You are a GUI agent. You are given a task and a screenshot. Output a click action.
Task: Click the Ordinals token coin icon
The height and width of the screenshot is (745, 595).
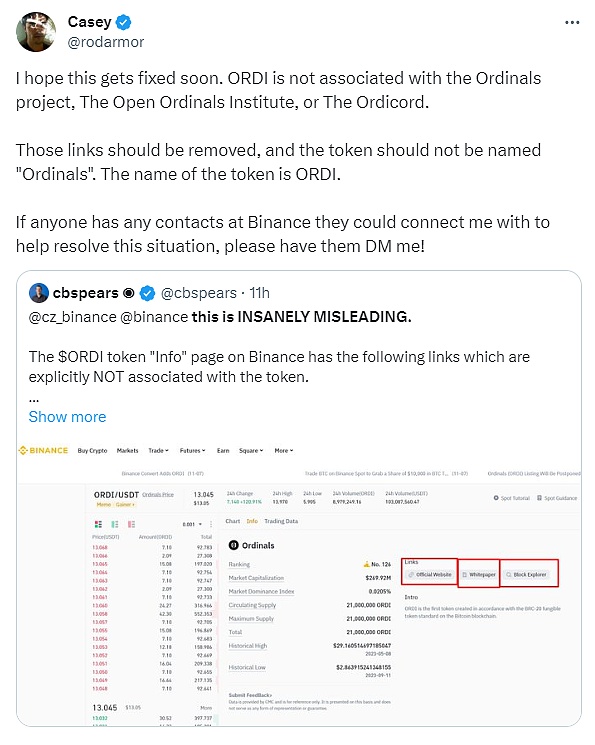pyautogui.click(x=233, y=545)
